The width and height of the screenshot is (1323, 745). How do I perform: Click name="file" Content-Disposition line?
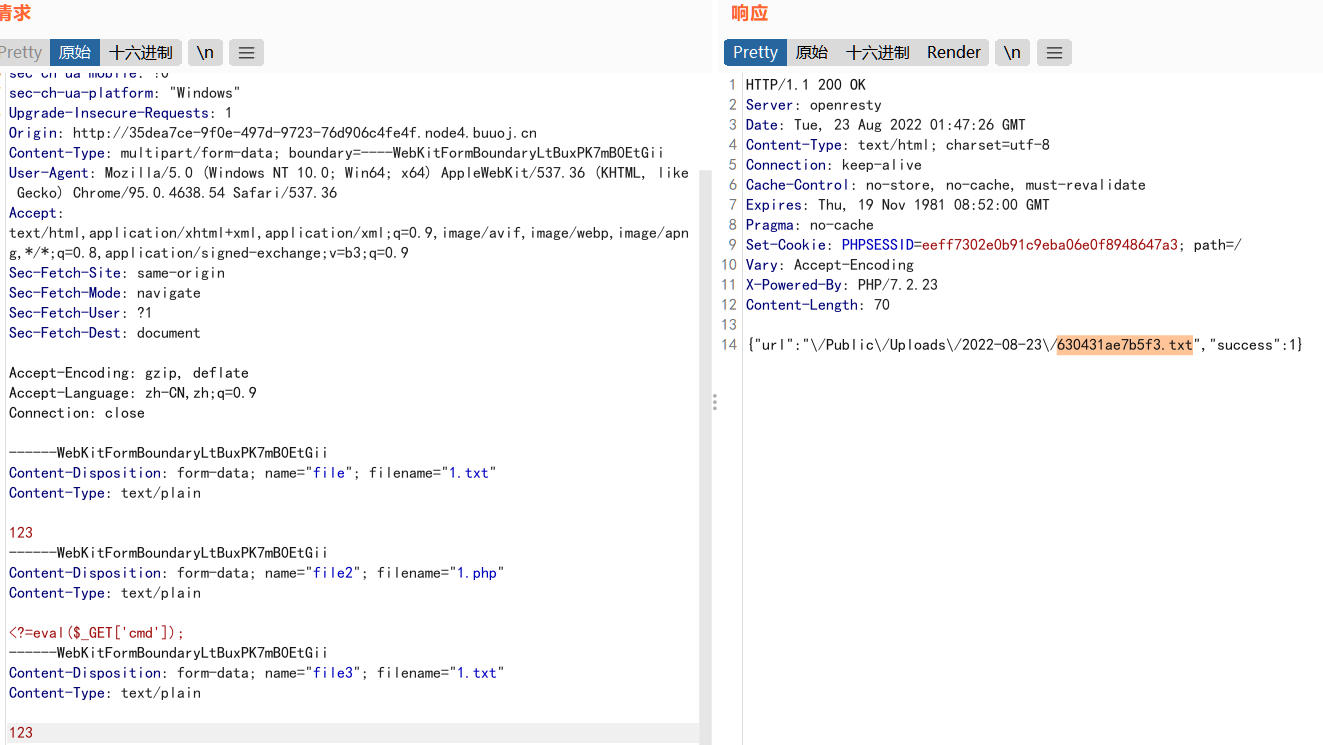tap(253, 473)
